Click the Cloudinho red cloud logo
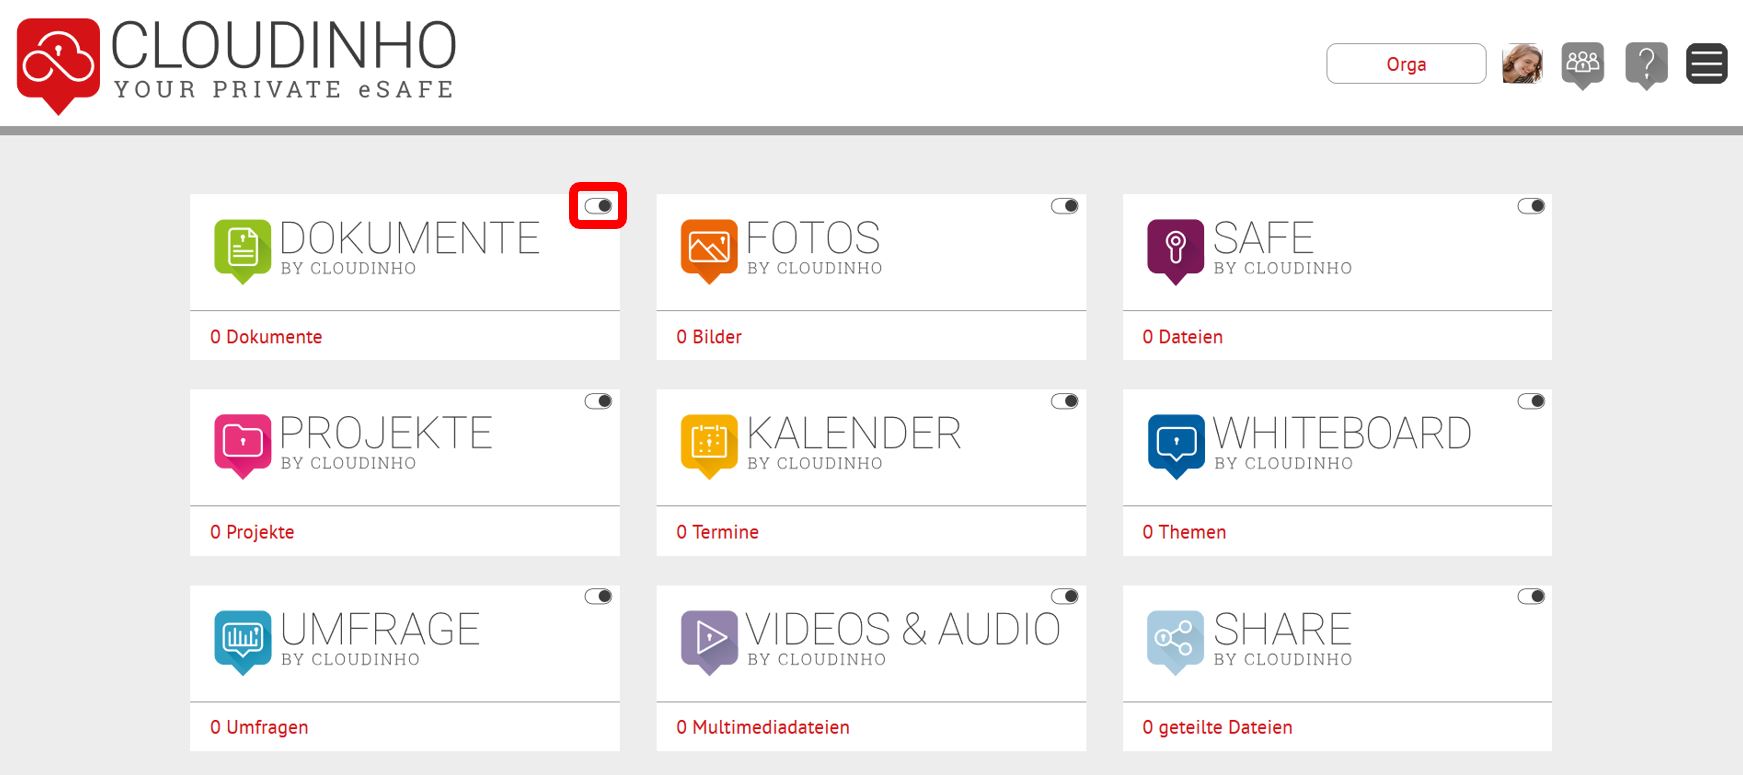Image resolution: width=1743 pixels, height=775 pixels. 58,64
